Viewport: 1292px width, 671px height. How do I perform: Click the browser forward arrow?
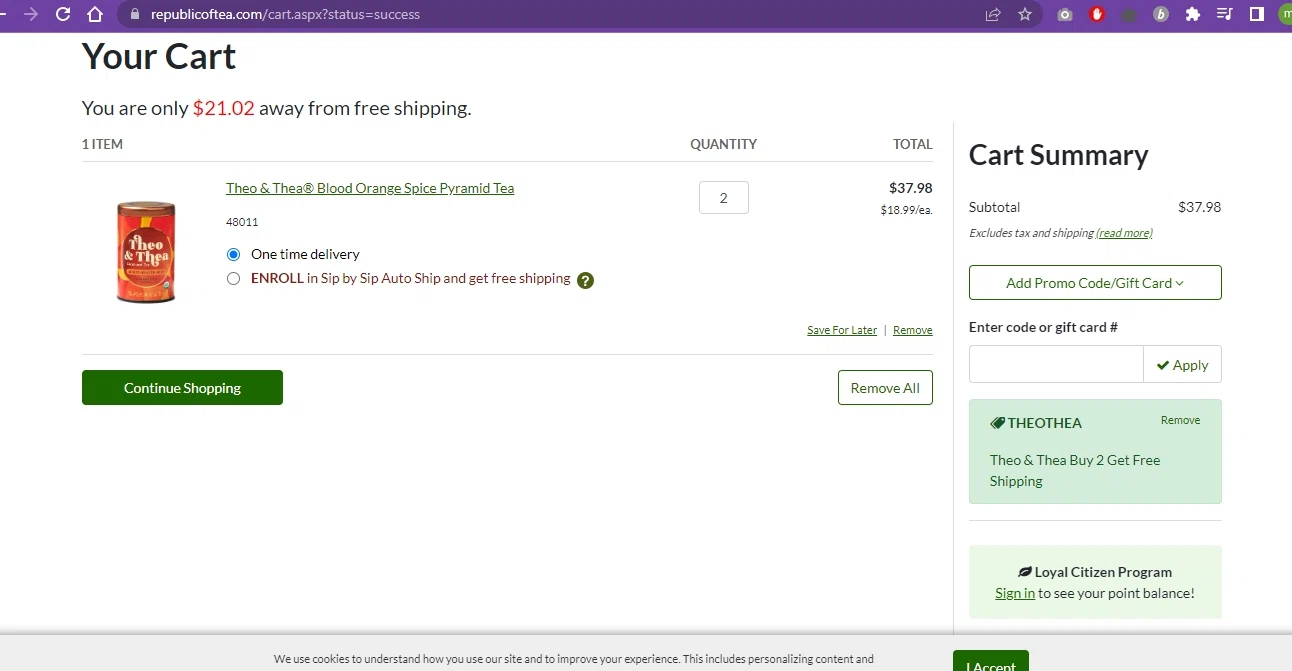(x=31, y=14)
